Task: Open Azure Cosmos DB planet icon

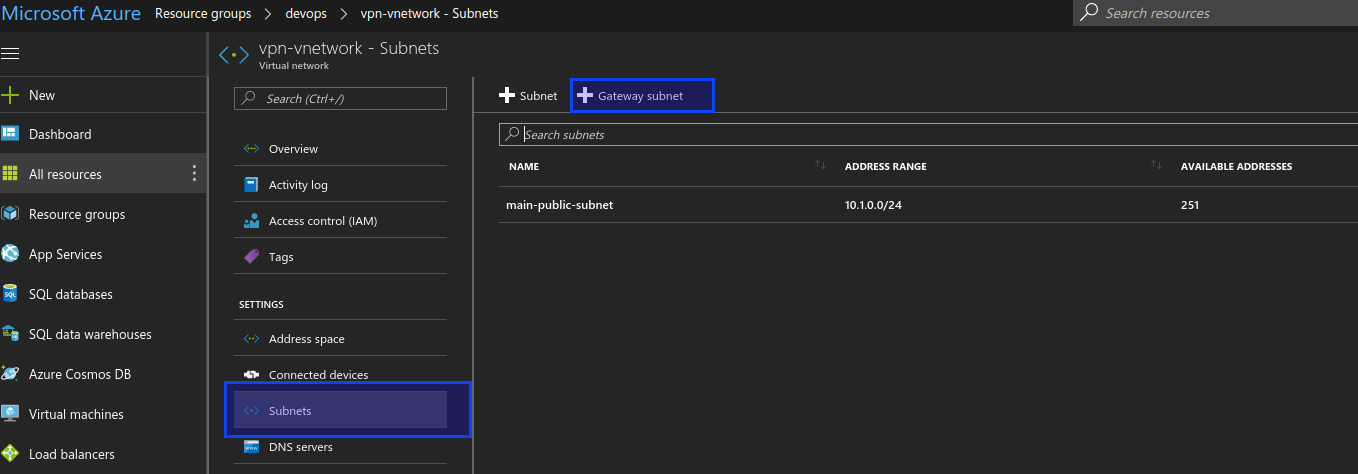Action: click(x=10, y=374)
